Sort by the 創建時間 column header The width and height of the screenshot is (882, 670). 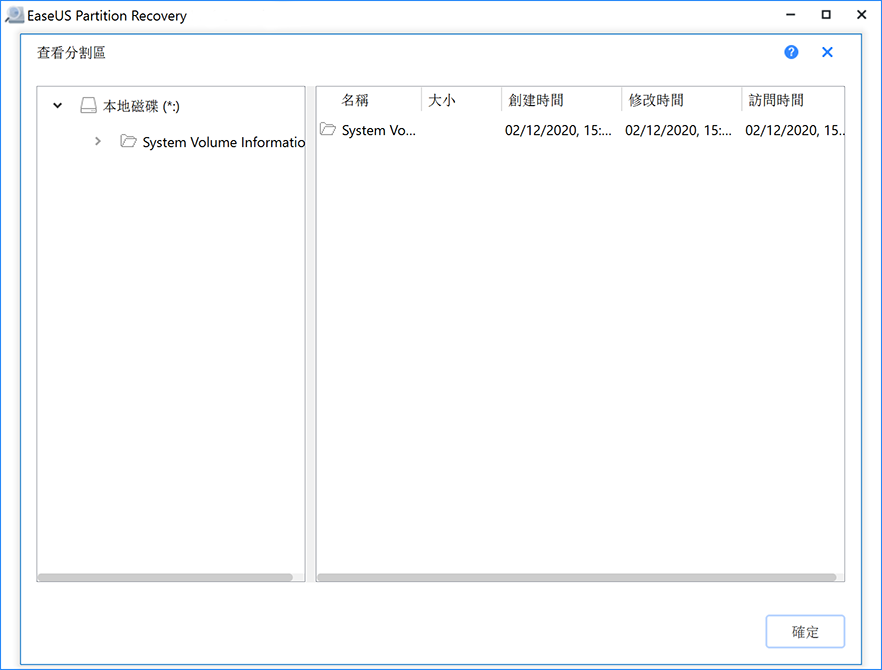coord(536,100)
